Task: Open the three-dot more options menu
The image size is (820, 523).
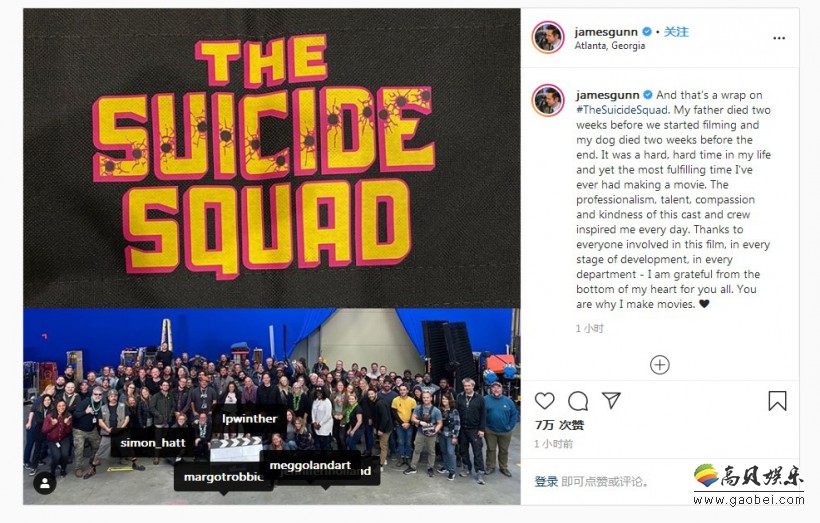Action: [x=779, y=38]
